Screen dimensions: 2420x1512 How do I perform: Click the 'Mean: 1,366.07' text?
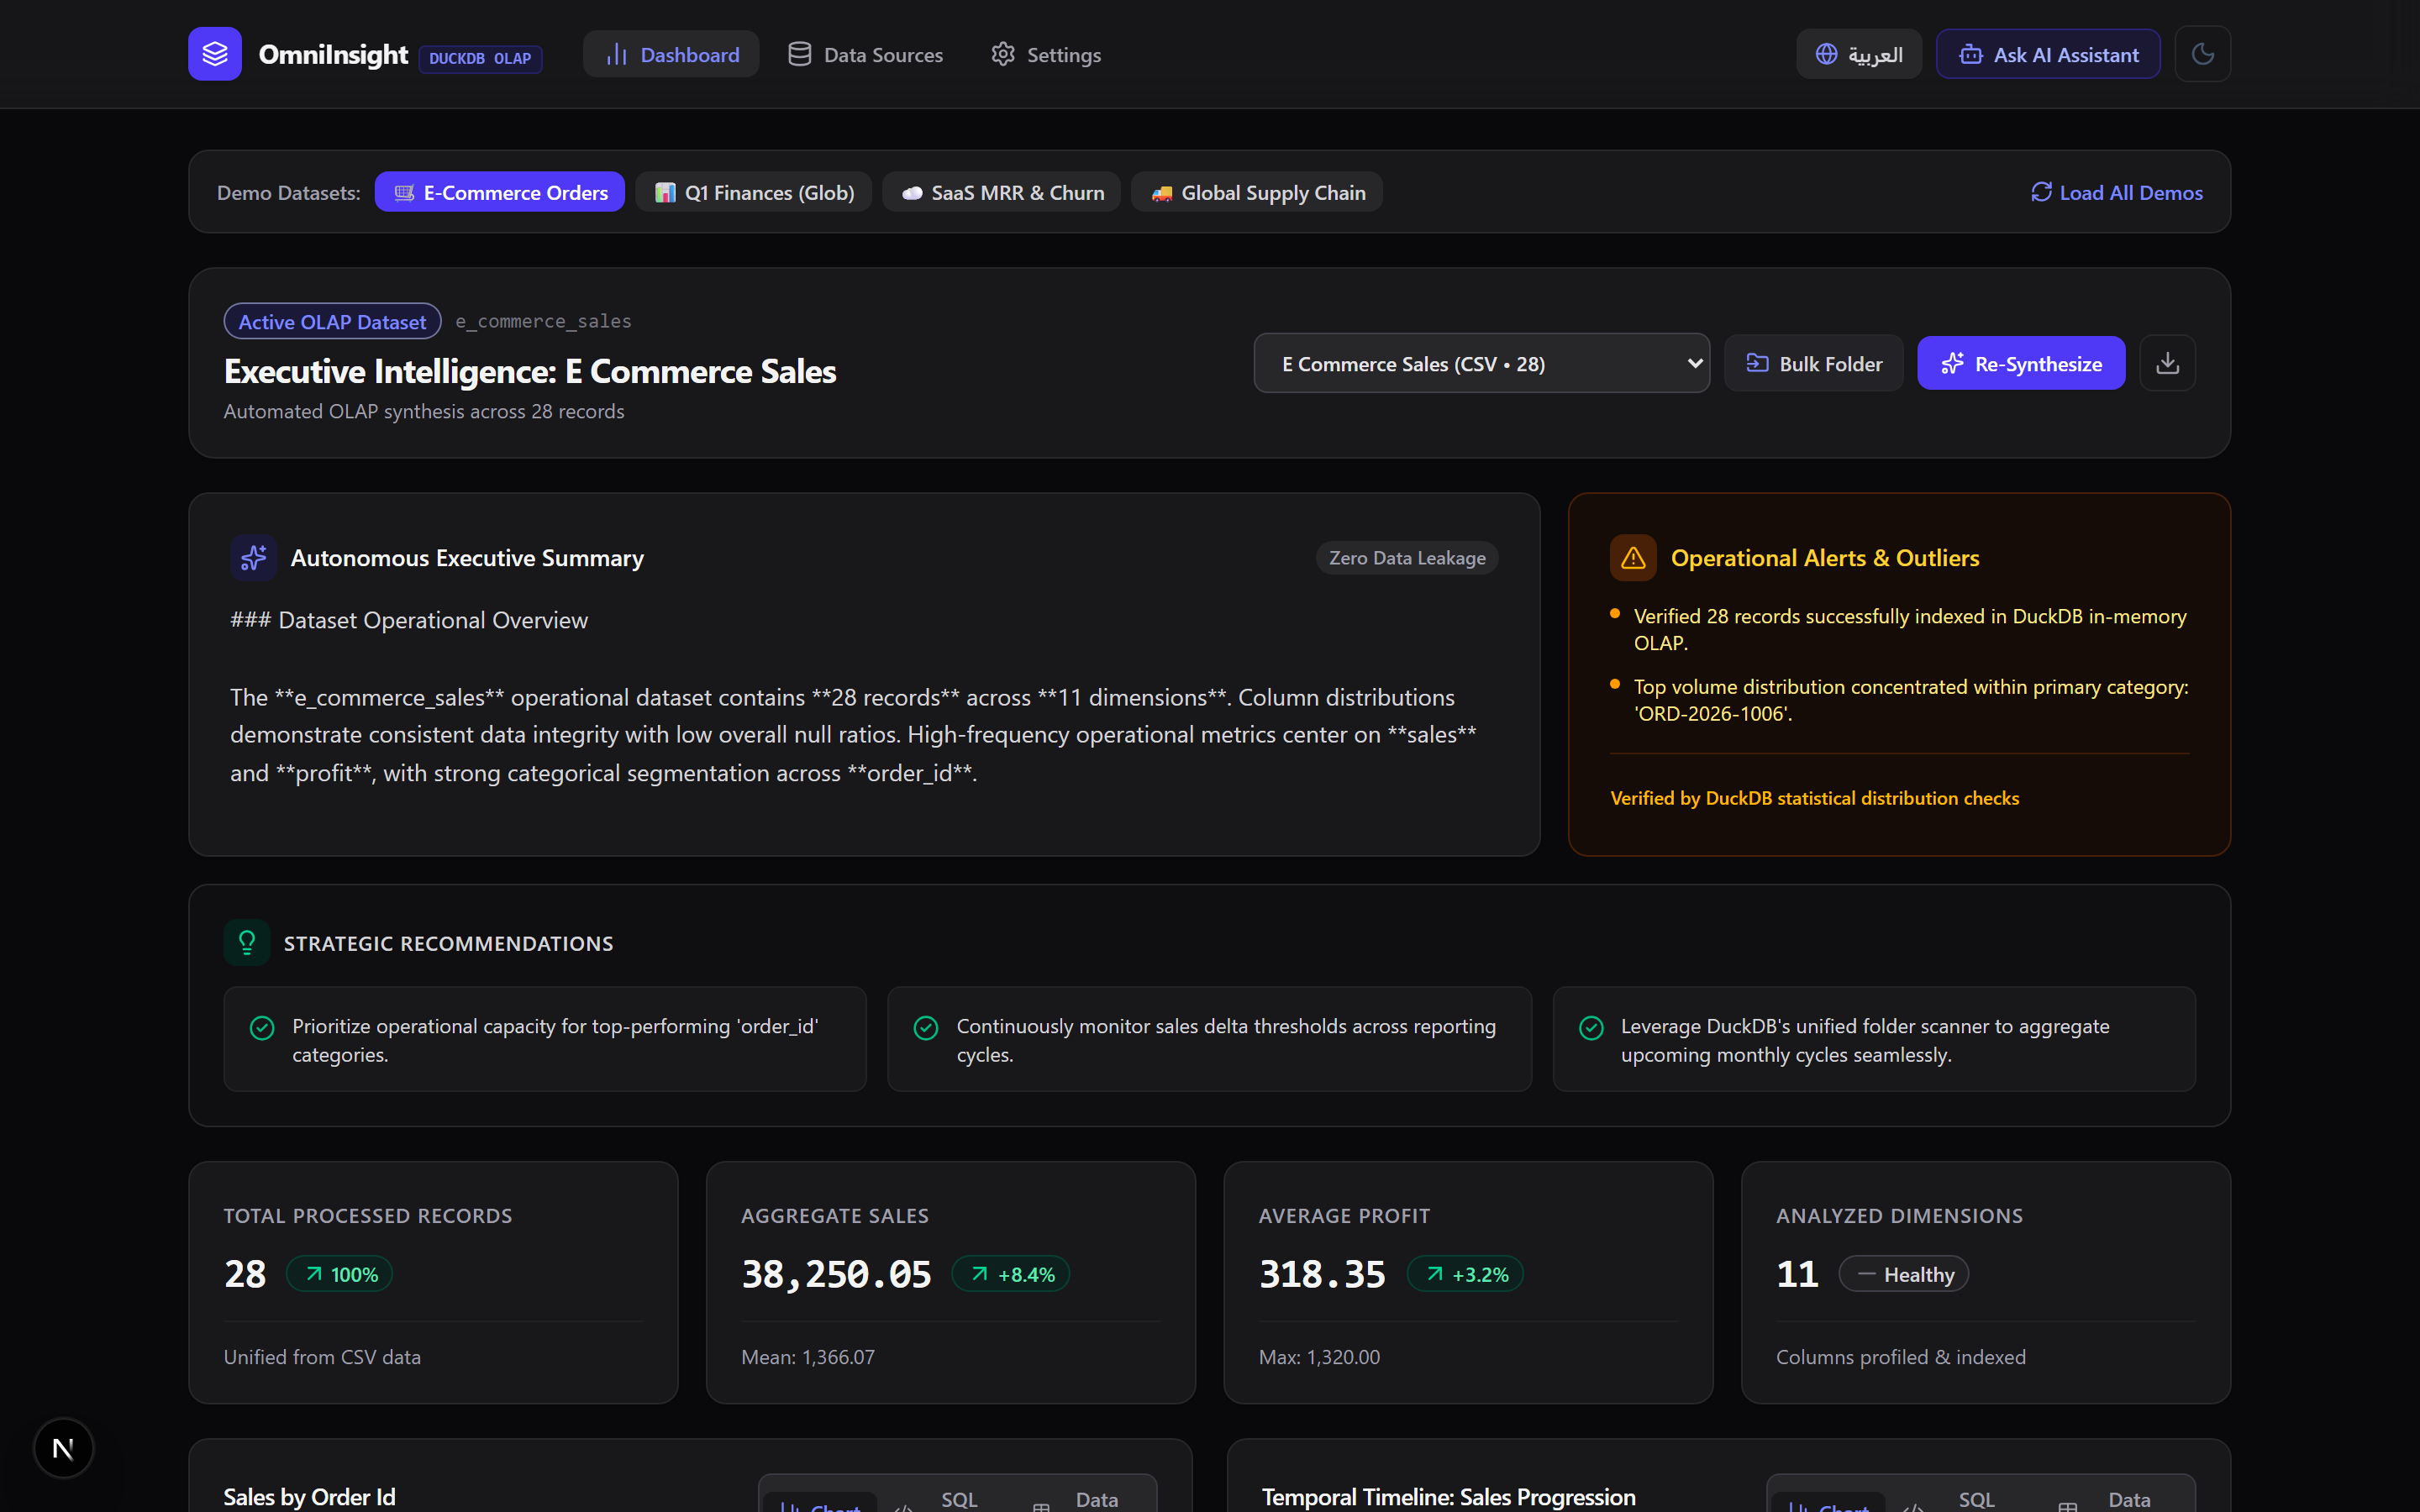point(808,1357)
